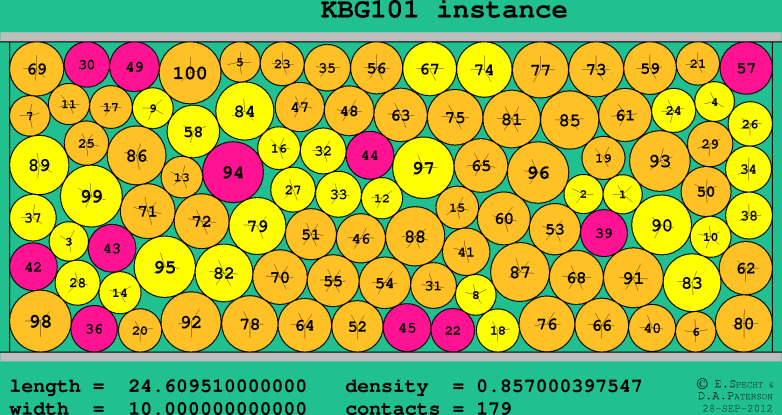Viewport: 782px width, 415px height.
Task: Click the orange circle labeled 92
Action: pos(191,322)
